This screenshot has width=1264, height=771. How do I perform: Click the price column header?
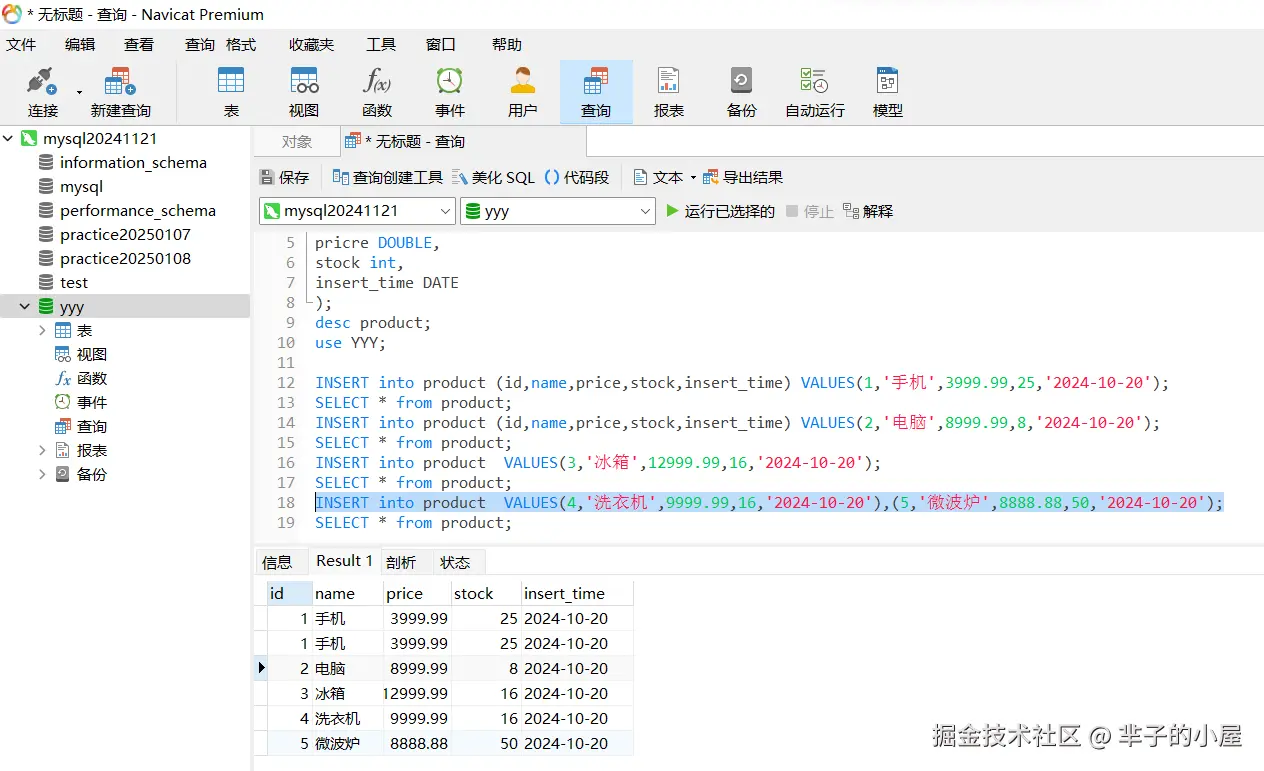[417, 593]
